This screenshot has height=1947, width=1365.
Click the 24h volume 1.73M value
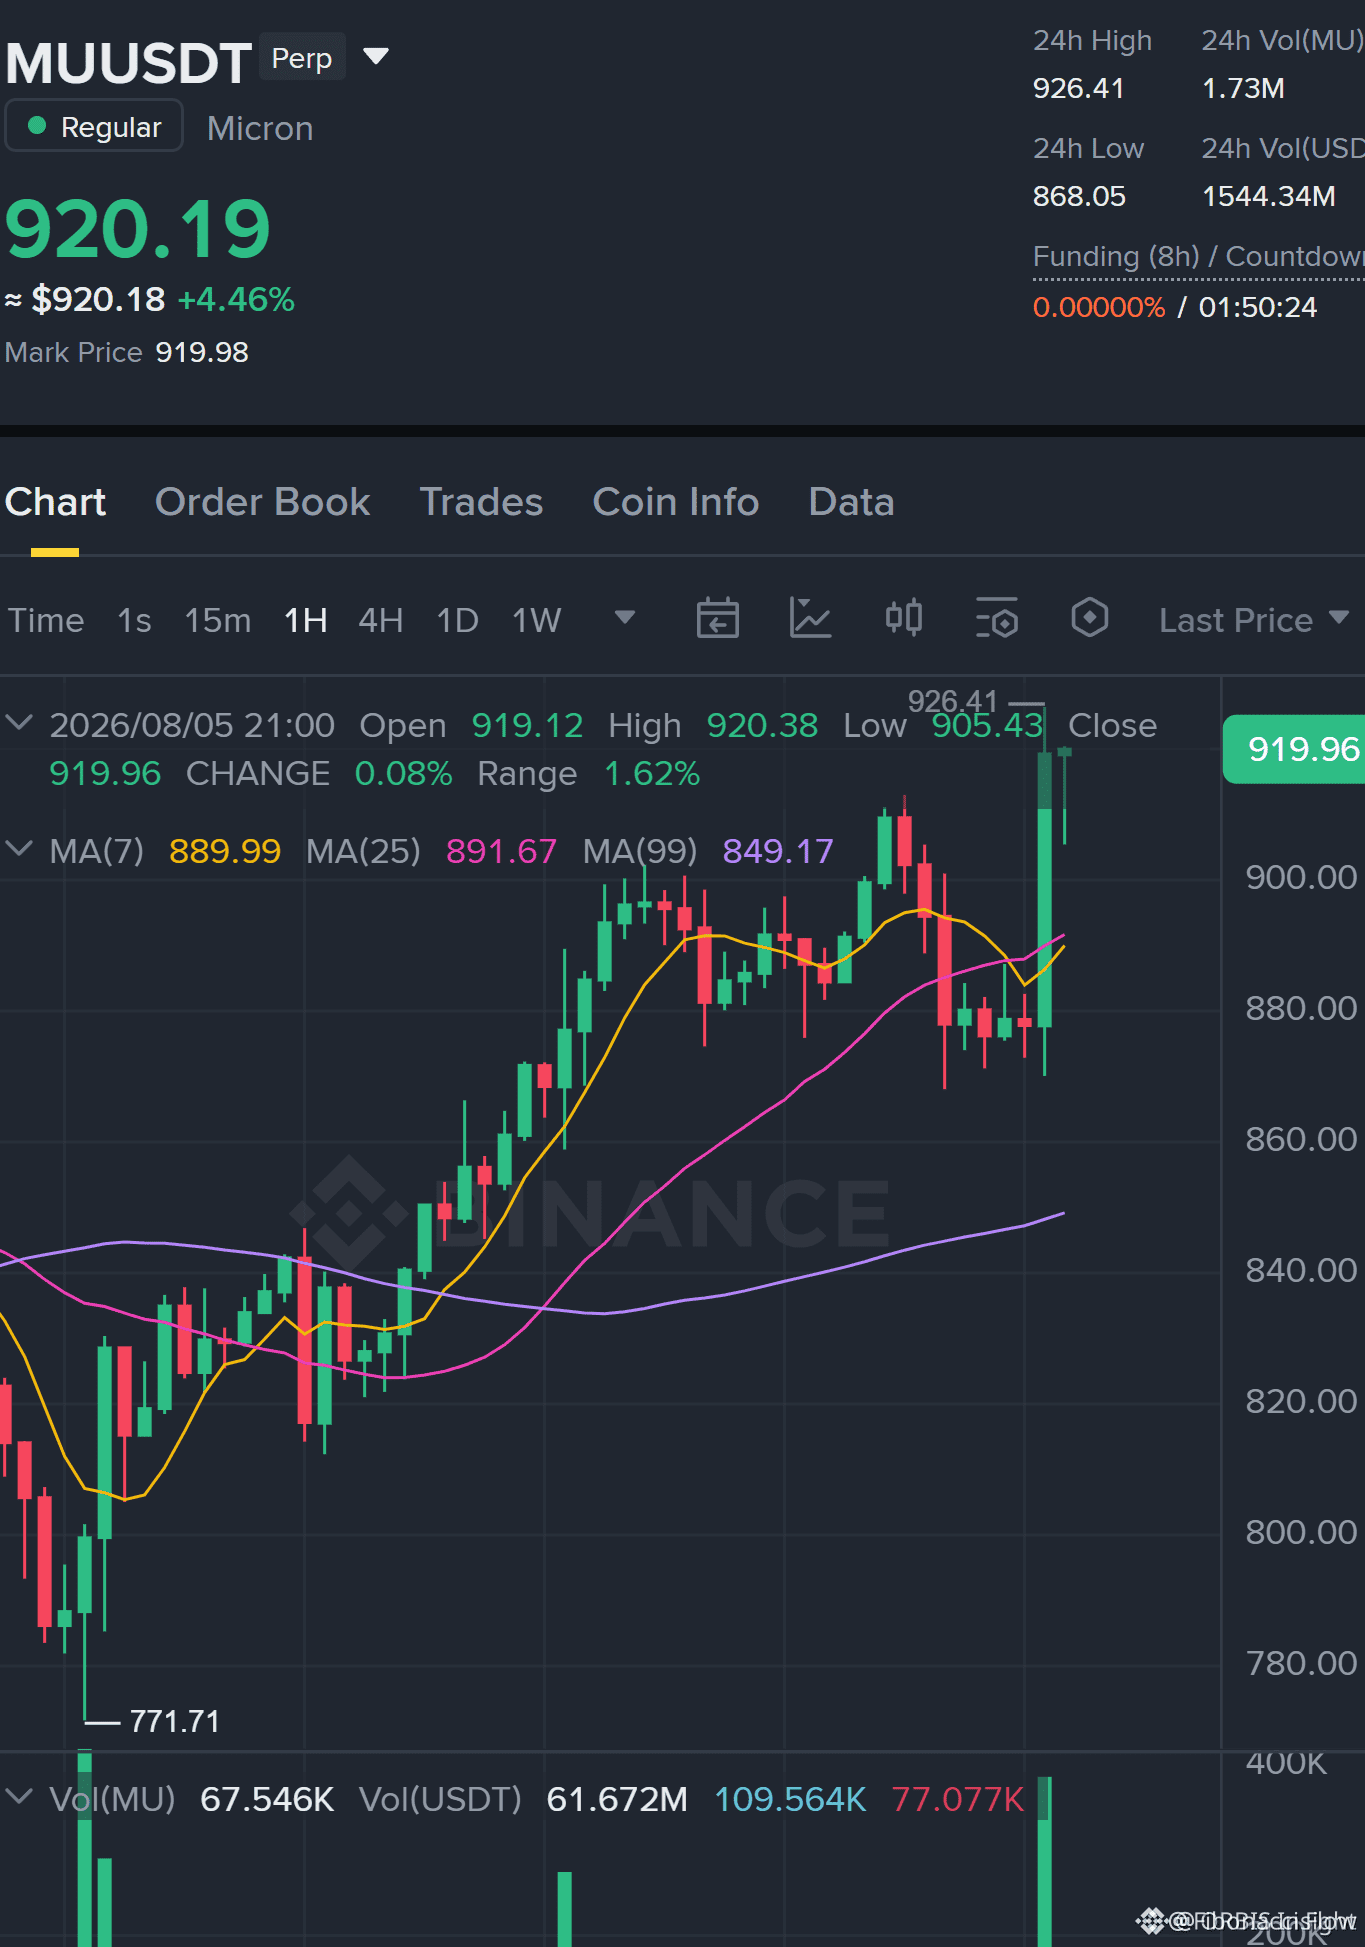[1243, 88]
